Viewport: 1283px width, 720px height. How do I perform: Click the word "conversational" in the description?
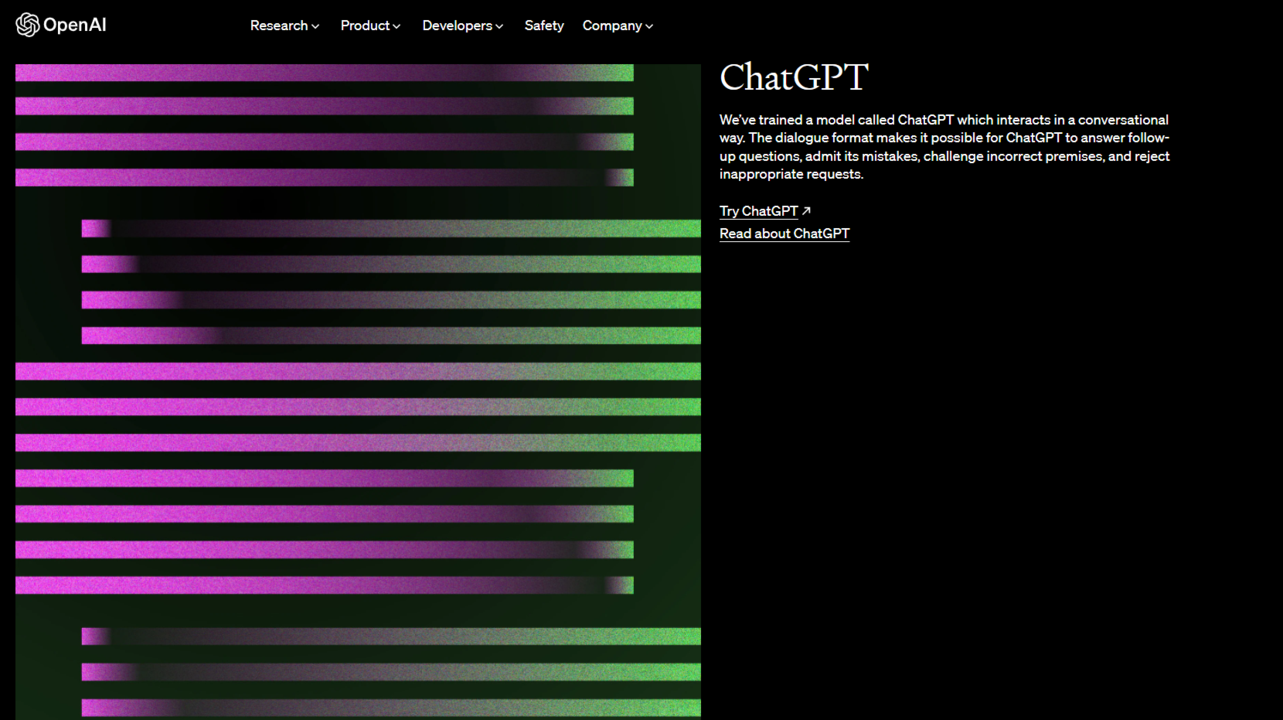pyautogui.click(x=1122, y=120)
